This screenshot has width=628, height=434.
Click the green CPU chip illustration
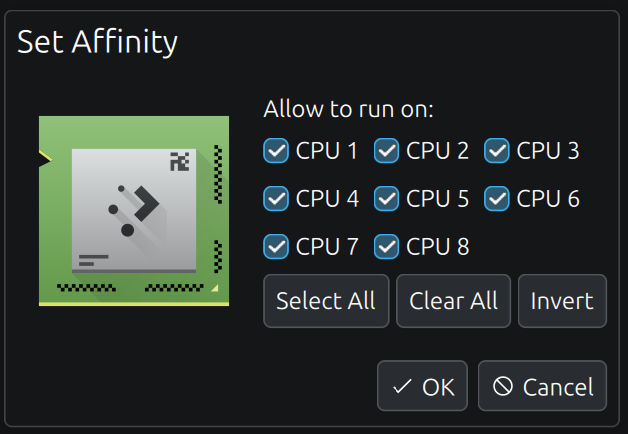coord(134,211)
